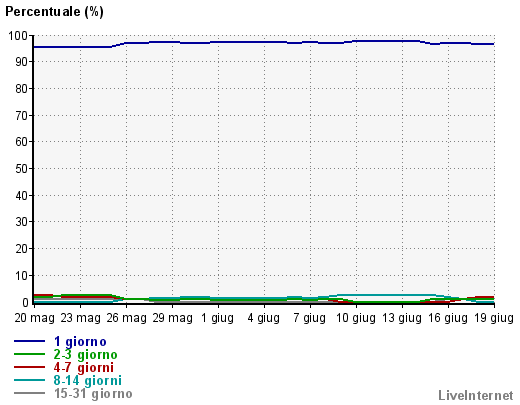Click the green '2-3 giorno' legend line
Image resolution: width=520 pixels, height=405 pixels.
click(29, 354)
